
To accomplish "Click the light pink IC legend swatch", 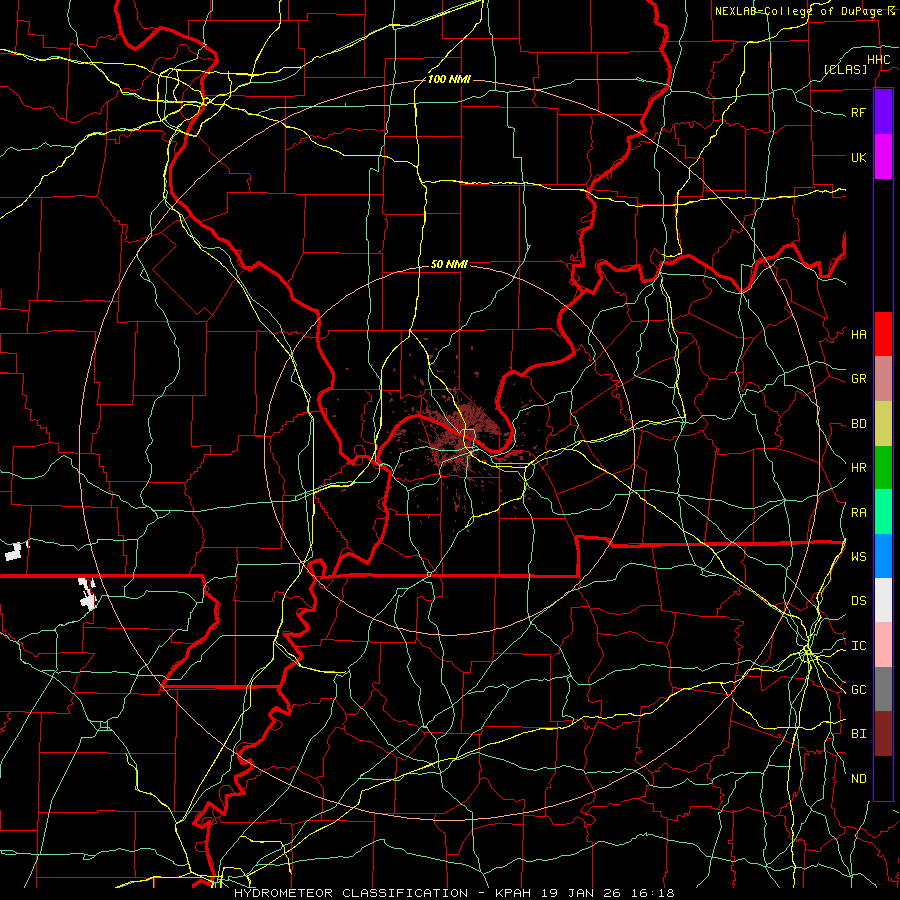I will click(x=883, y=645).
